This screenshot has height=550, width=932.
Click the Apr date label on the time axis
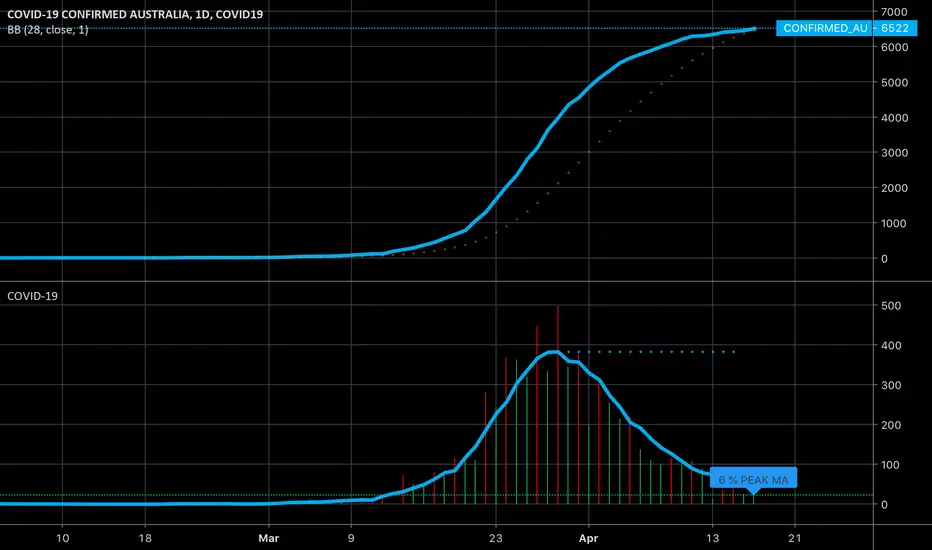[x=588, y=538]
